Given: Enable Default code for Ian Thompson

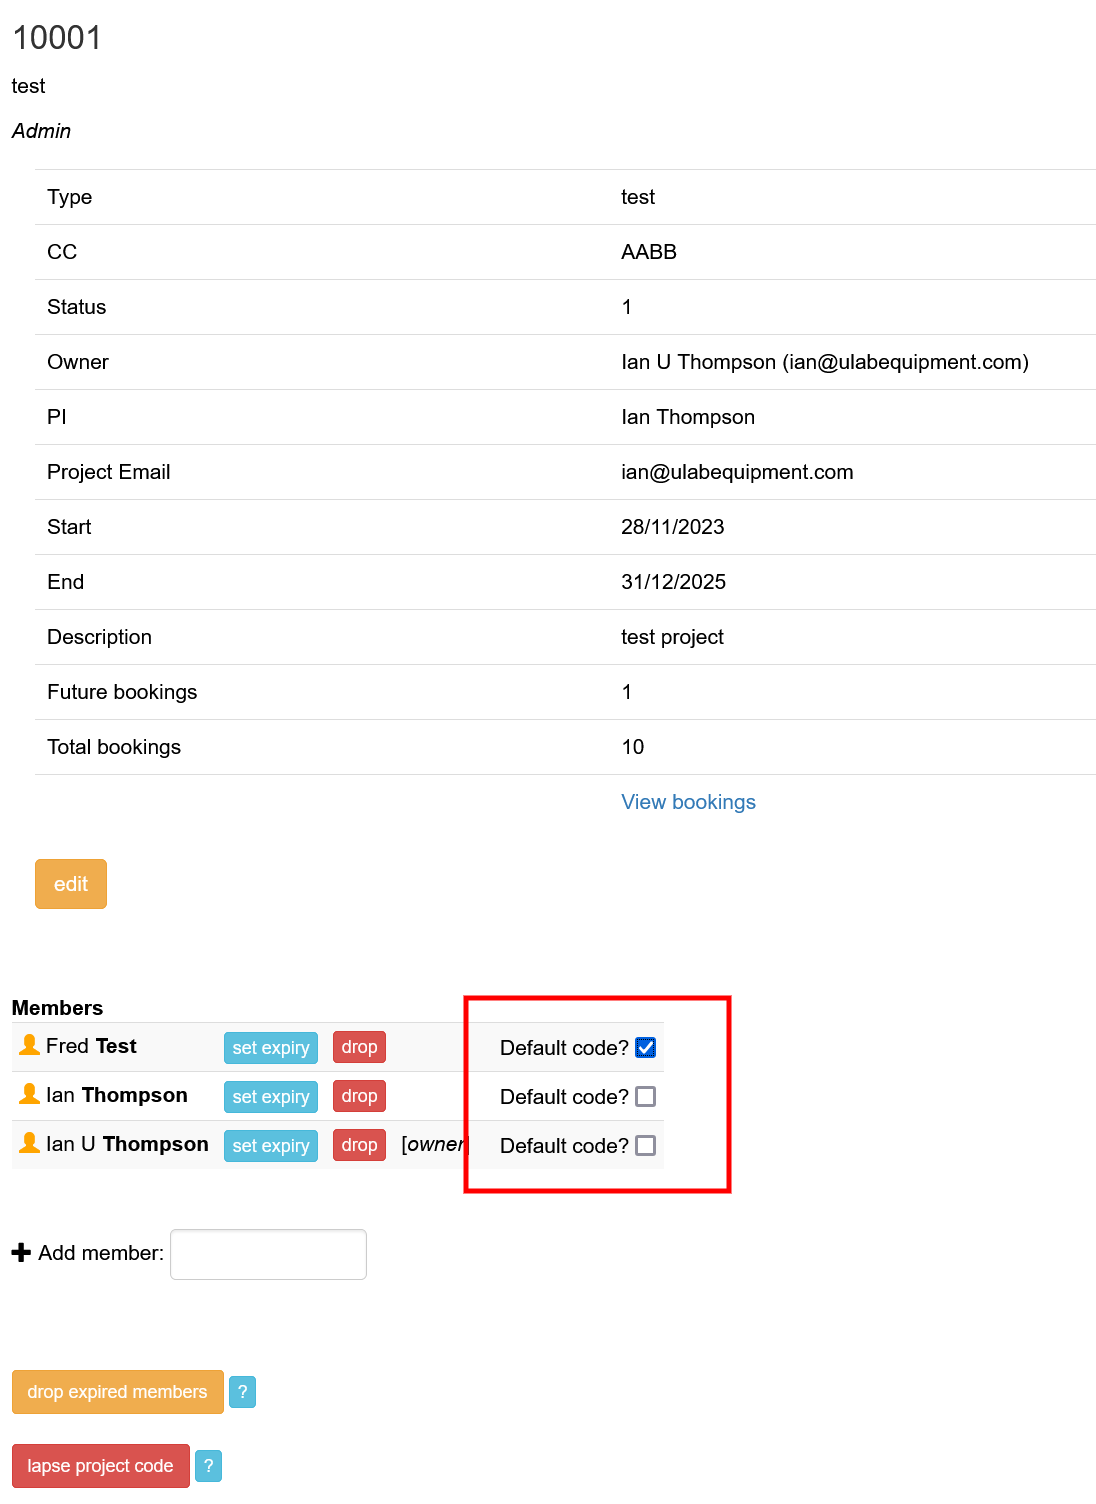Looking at the screenshot, I should [x=646, y=1096].
